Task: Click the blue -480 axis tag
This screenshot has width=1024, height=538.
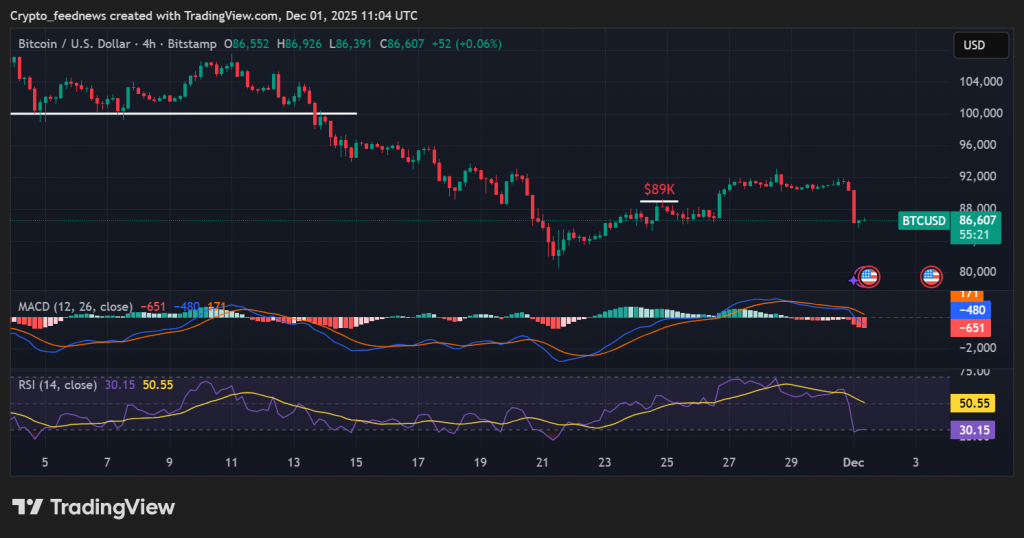Action: (971, 310)
